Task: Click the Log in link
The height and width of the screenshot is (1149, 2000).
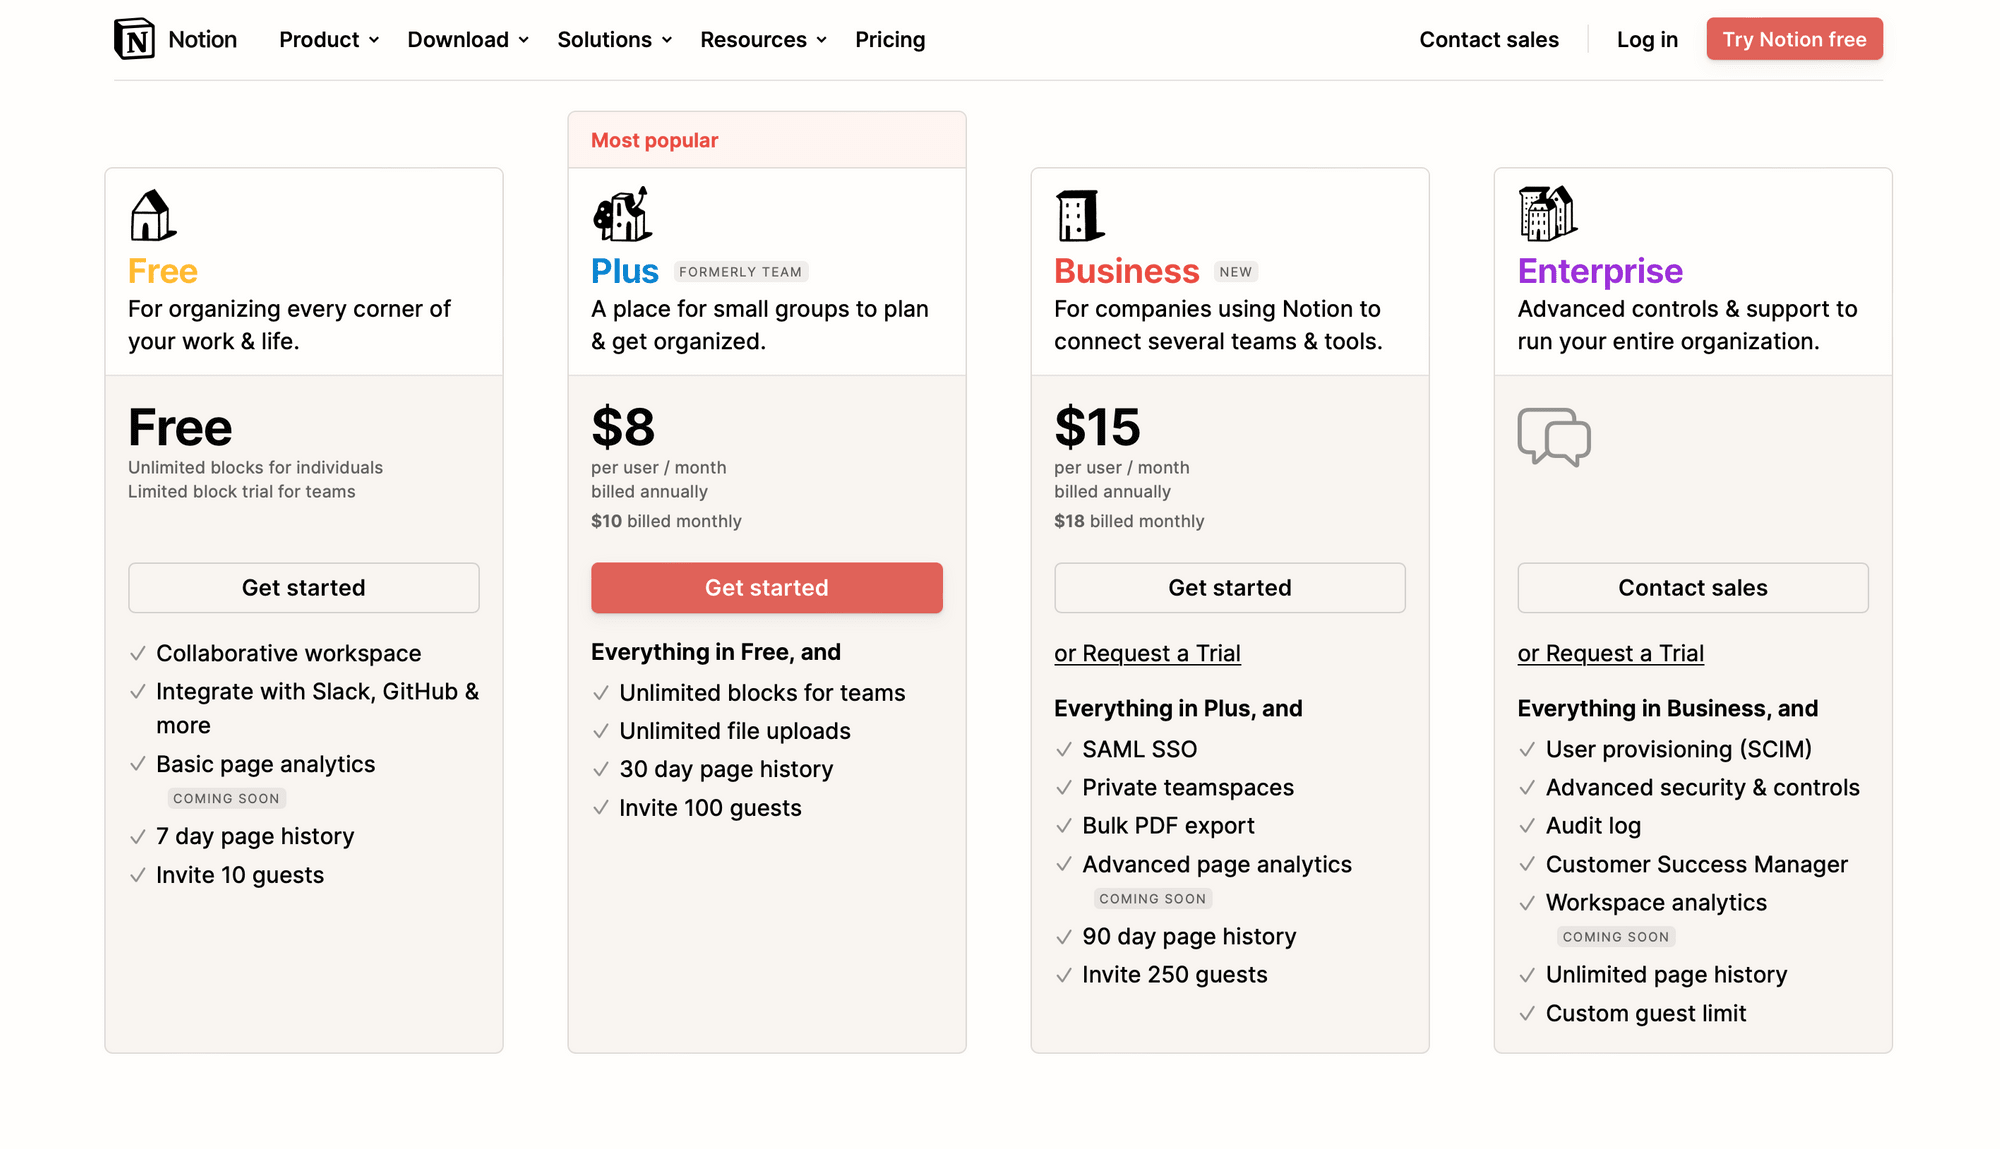Action: click(1647, 40)
